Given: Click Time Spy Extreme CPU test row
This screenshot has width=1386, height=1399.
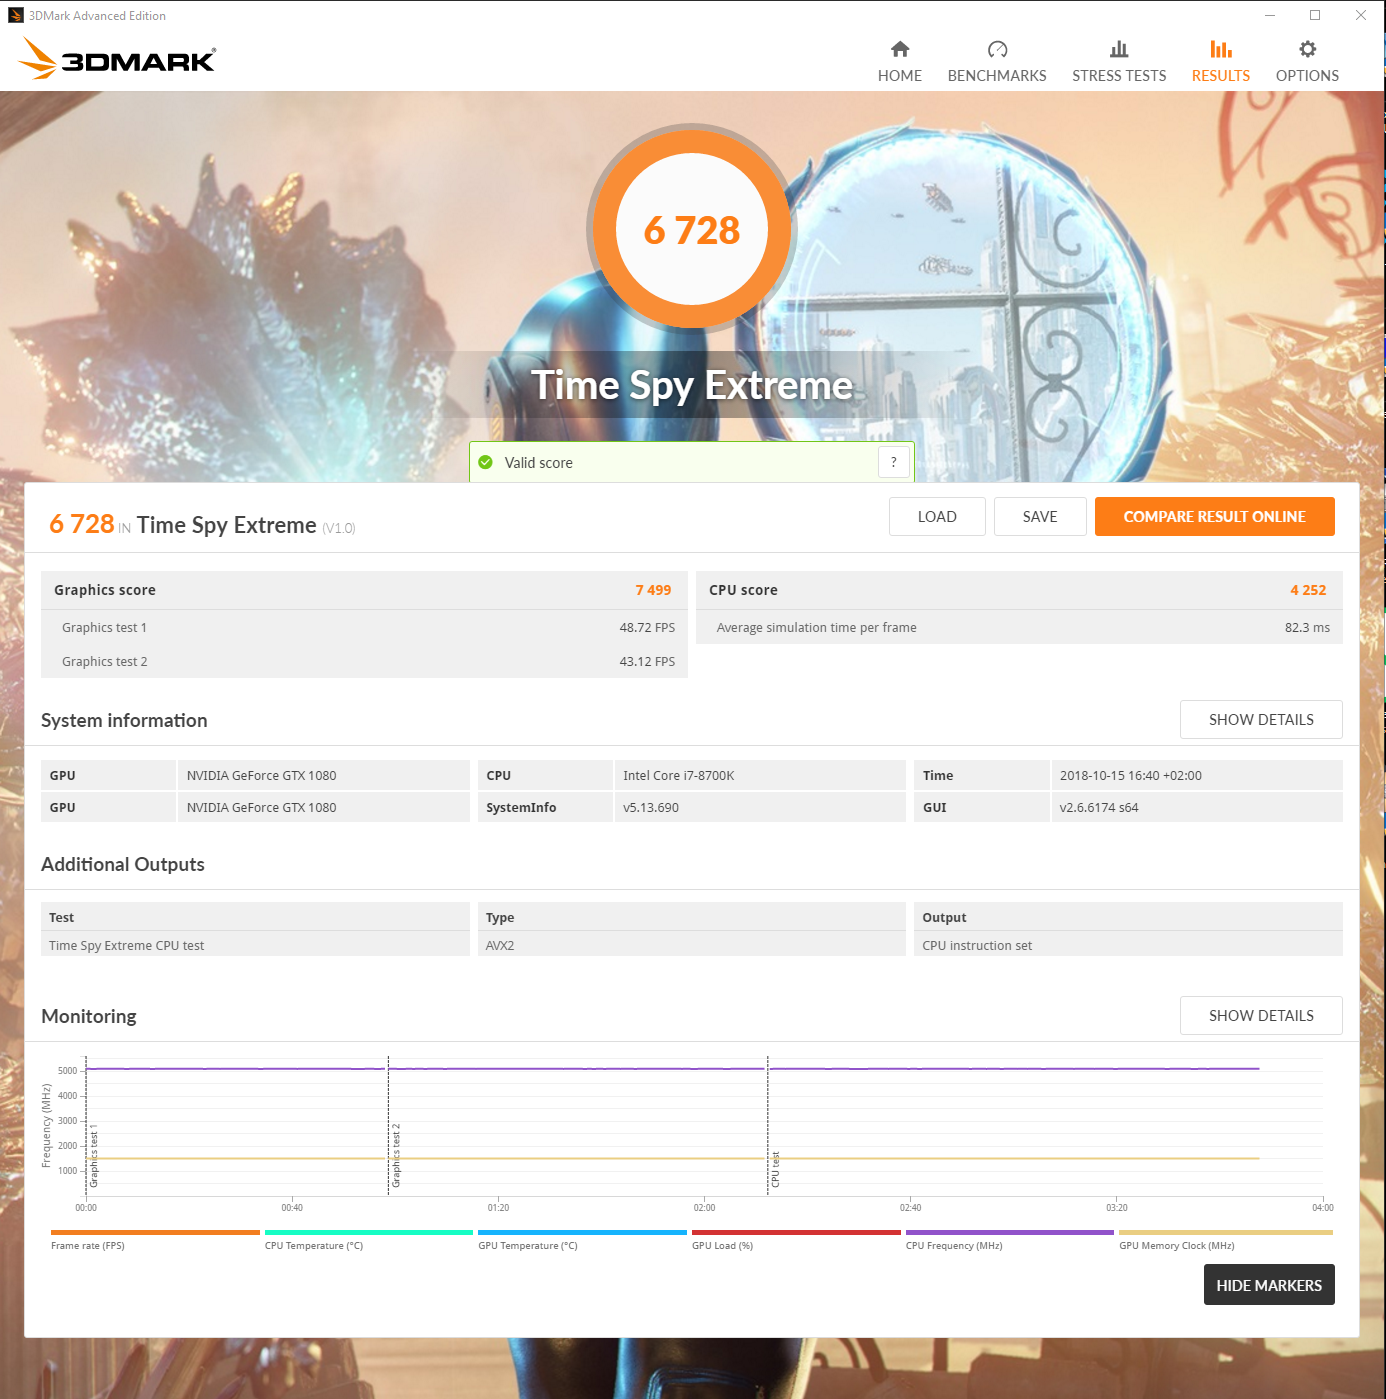Looking at the screenshot, I should tap(255, 945).
